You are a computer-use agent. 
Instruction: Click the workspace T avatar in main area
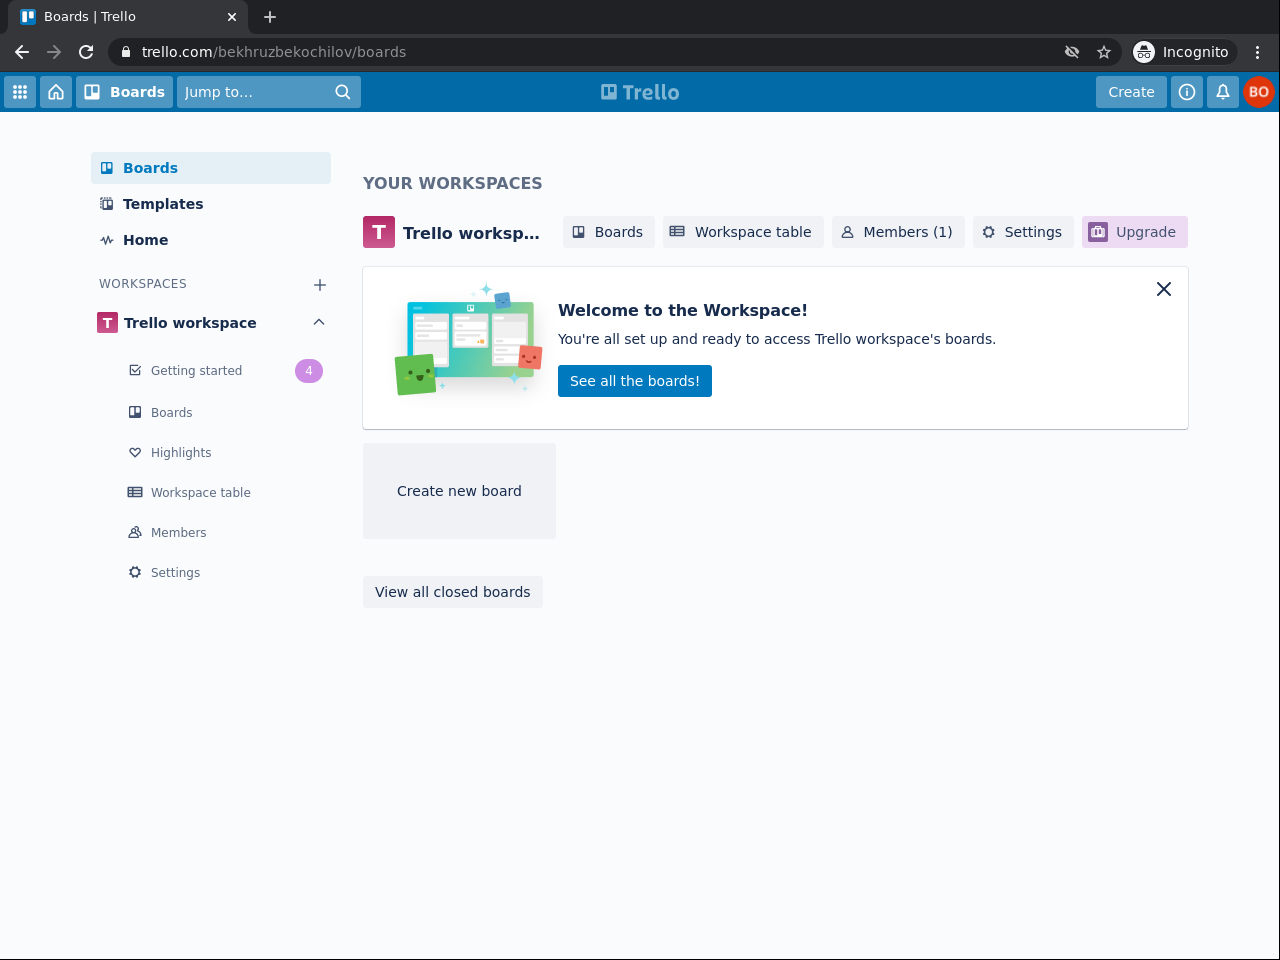(x=379, y=232)
